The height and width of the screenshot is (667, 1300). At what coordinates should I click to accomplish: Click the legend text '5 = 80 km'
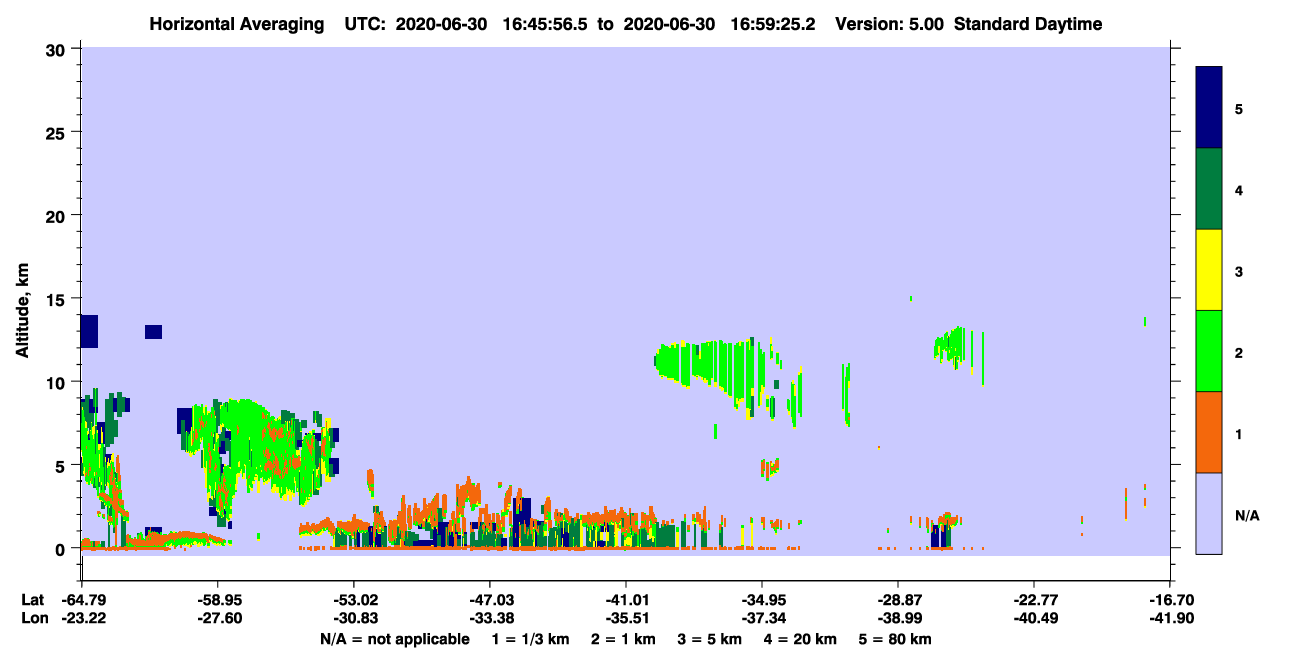895,639
